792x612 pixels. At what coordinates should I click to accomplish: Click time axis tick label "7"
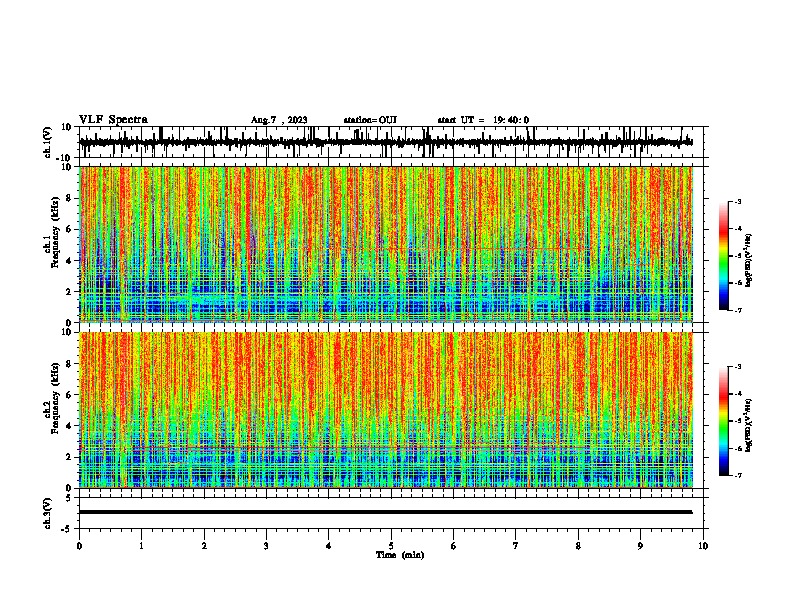(516, 546)
